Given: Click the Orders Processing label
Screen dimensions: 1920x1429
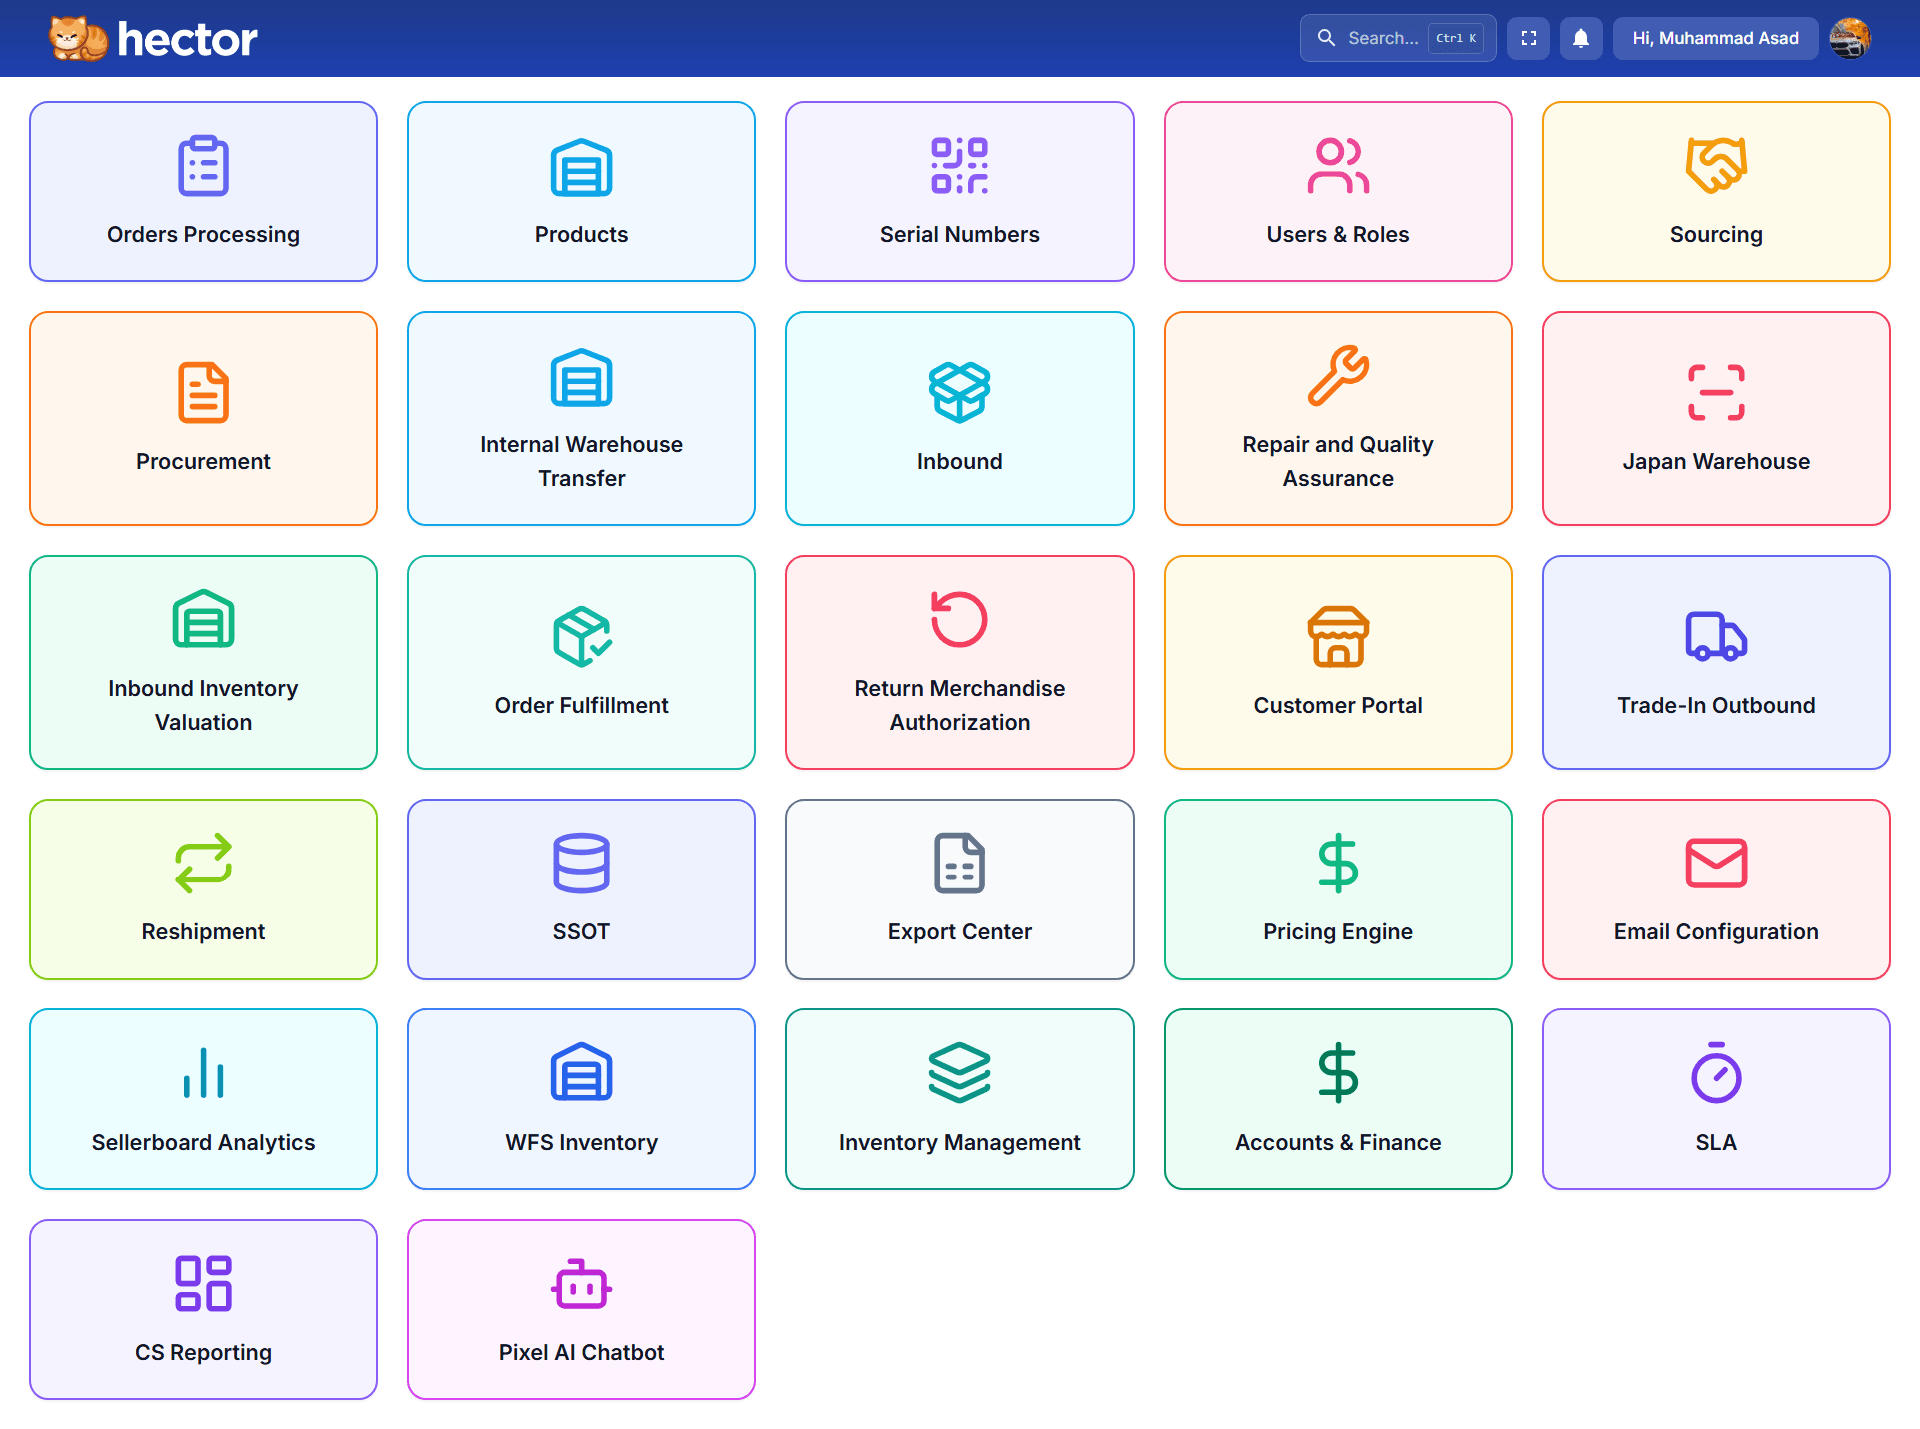Looking at the screenshot, I should [x=203, y=234].
